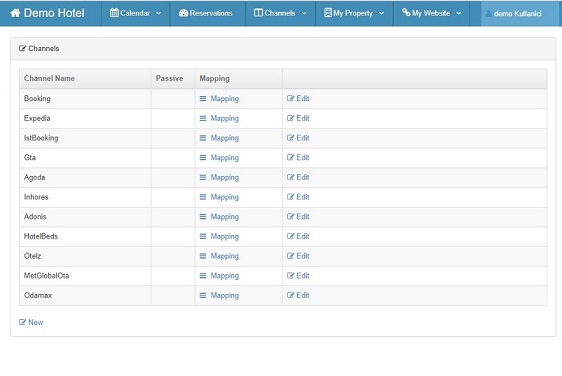The height and width of the screenshot is (376, 562).
Task: Select the Otelz channel name
Action: (x=32, y=256)
